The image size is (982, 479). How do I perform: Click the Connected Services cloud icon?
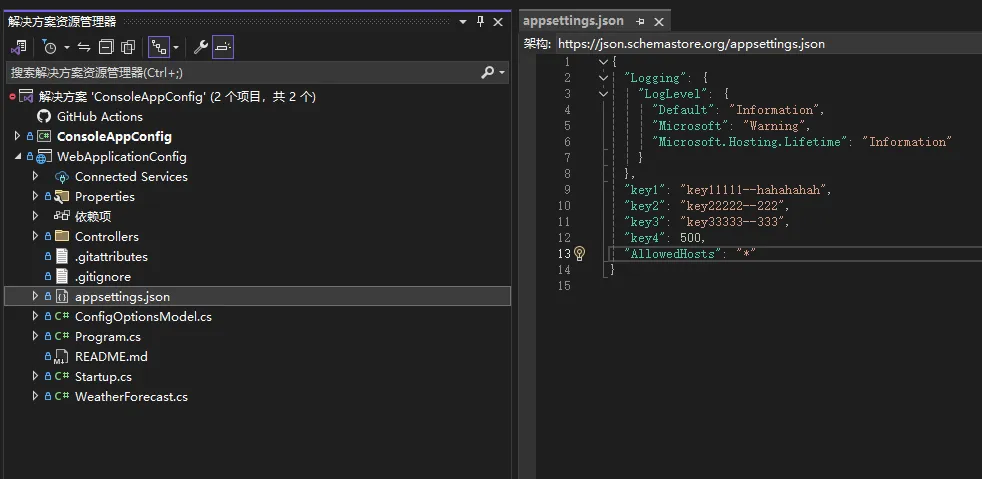pyautogui.click(x=61, y=177)
